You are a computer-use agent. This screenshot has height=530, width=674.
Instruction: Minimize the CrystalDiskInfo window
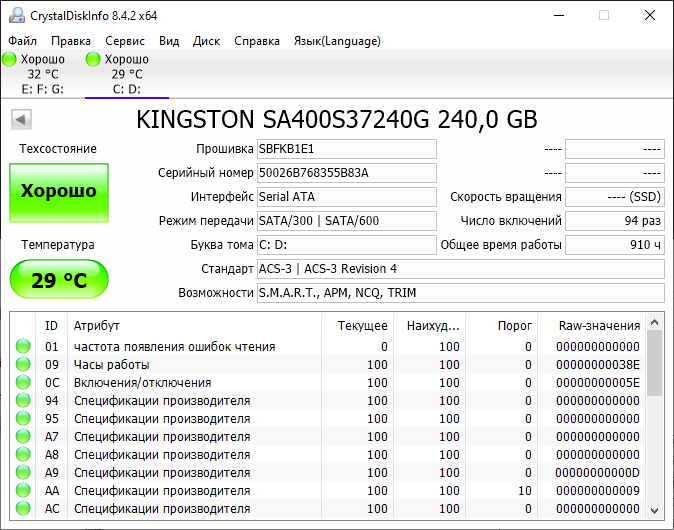[x=559, y=15]
